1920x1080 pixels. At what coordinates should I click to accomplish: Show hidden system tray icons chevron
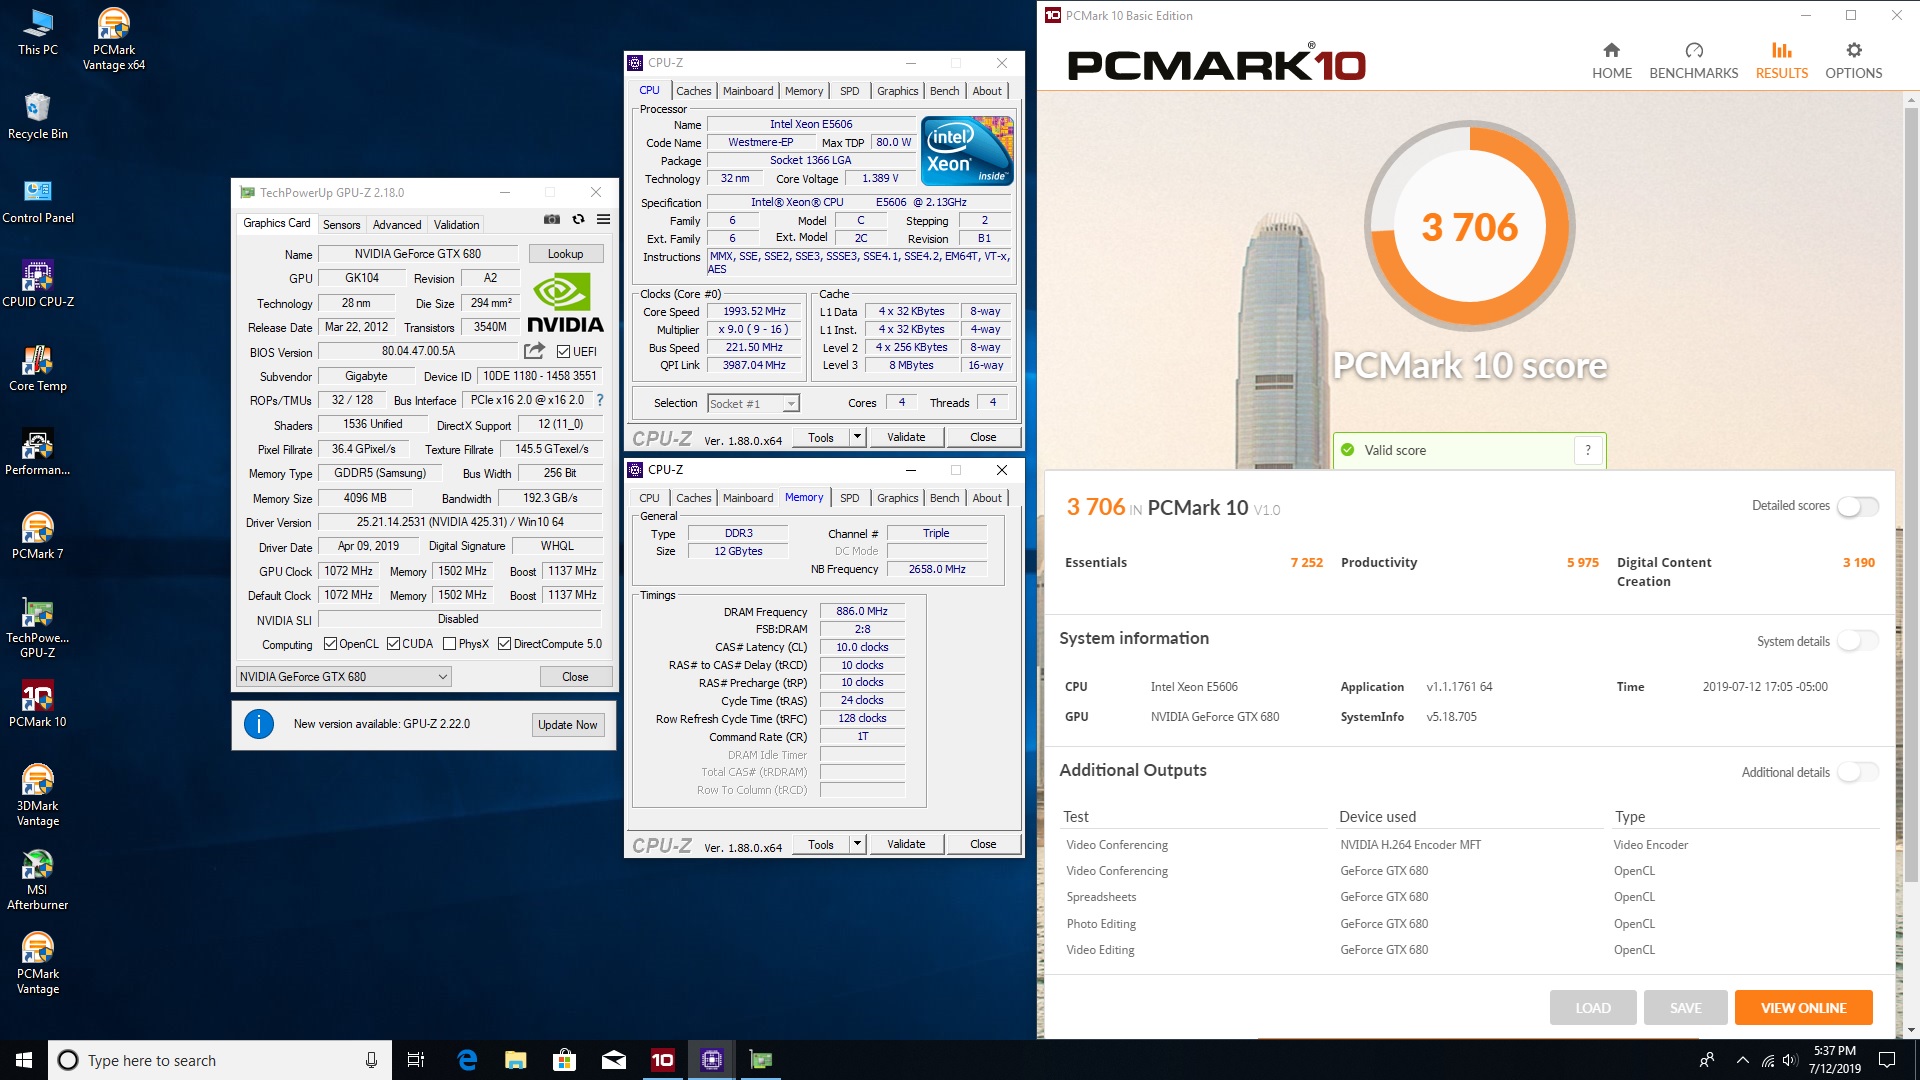pyautogui.click(x=1743, y=1060)
